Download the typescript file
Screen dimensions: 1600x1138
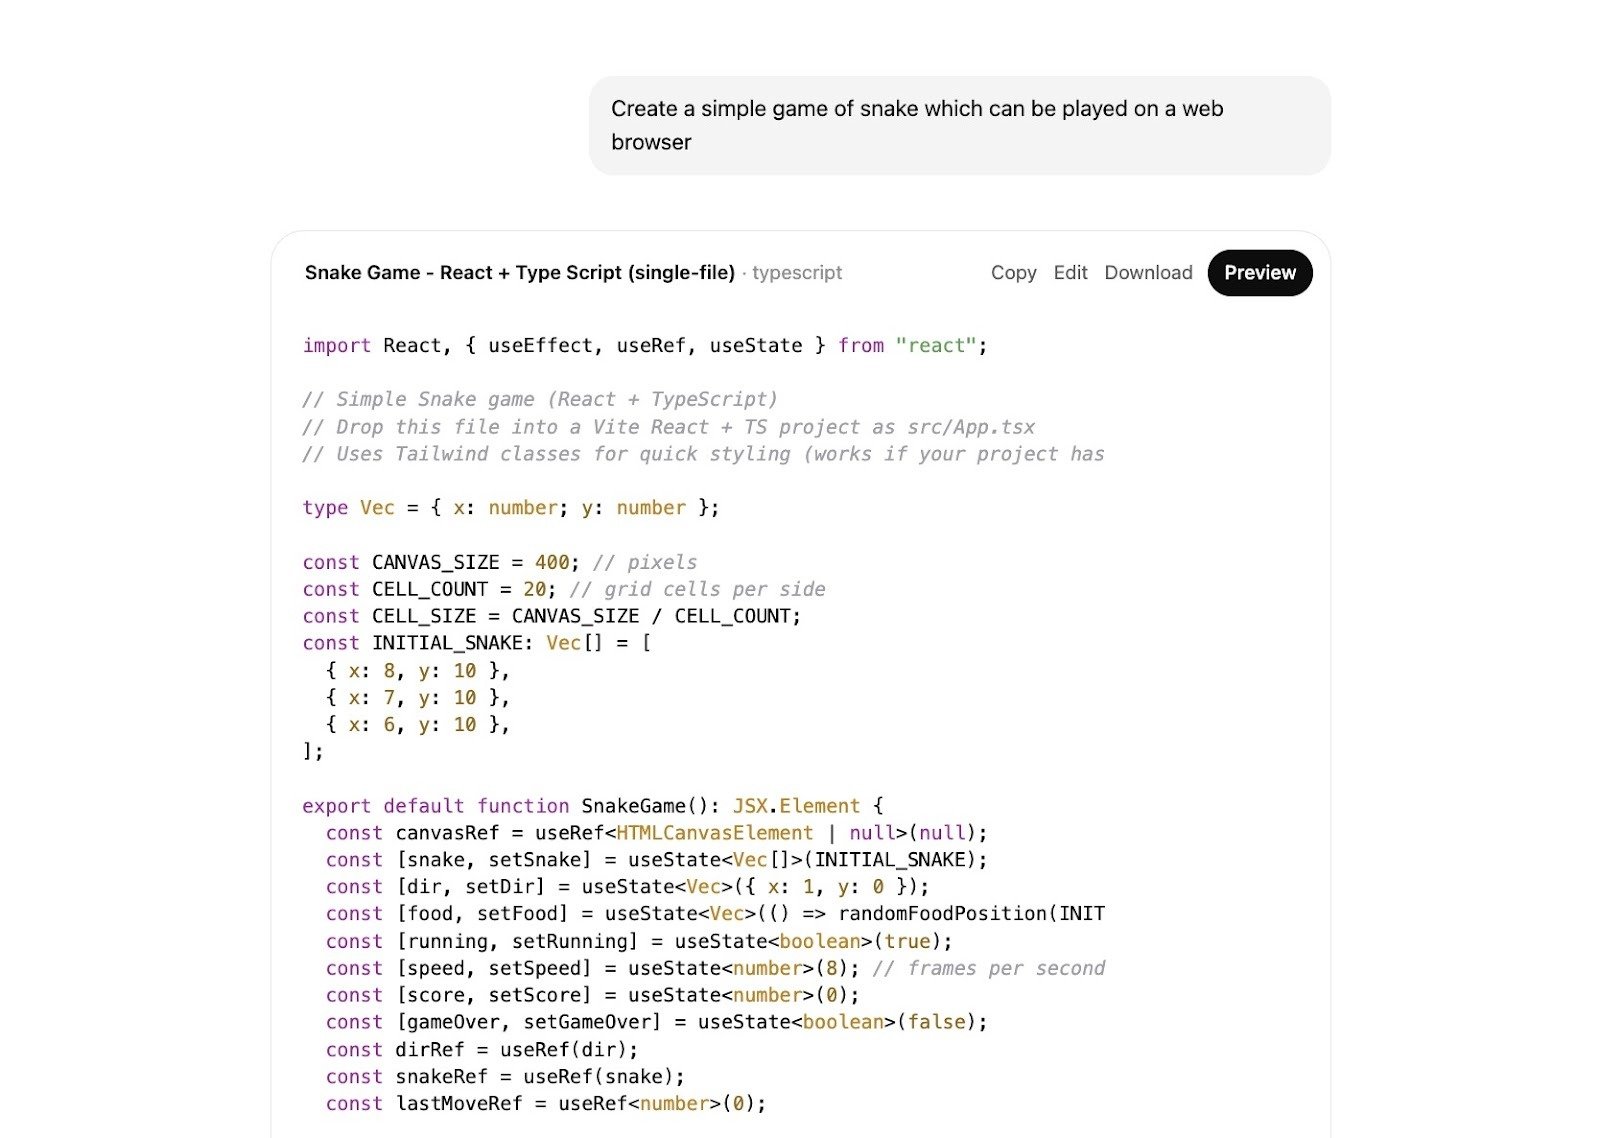point(1147,272)
